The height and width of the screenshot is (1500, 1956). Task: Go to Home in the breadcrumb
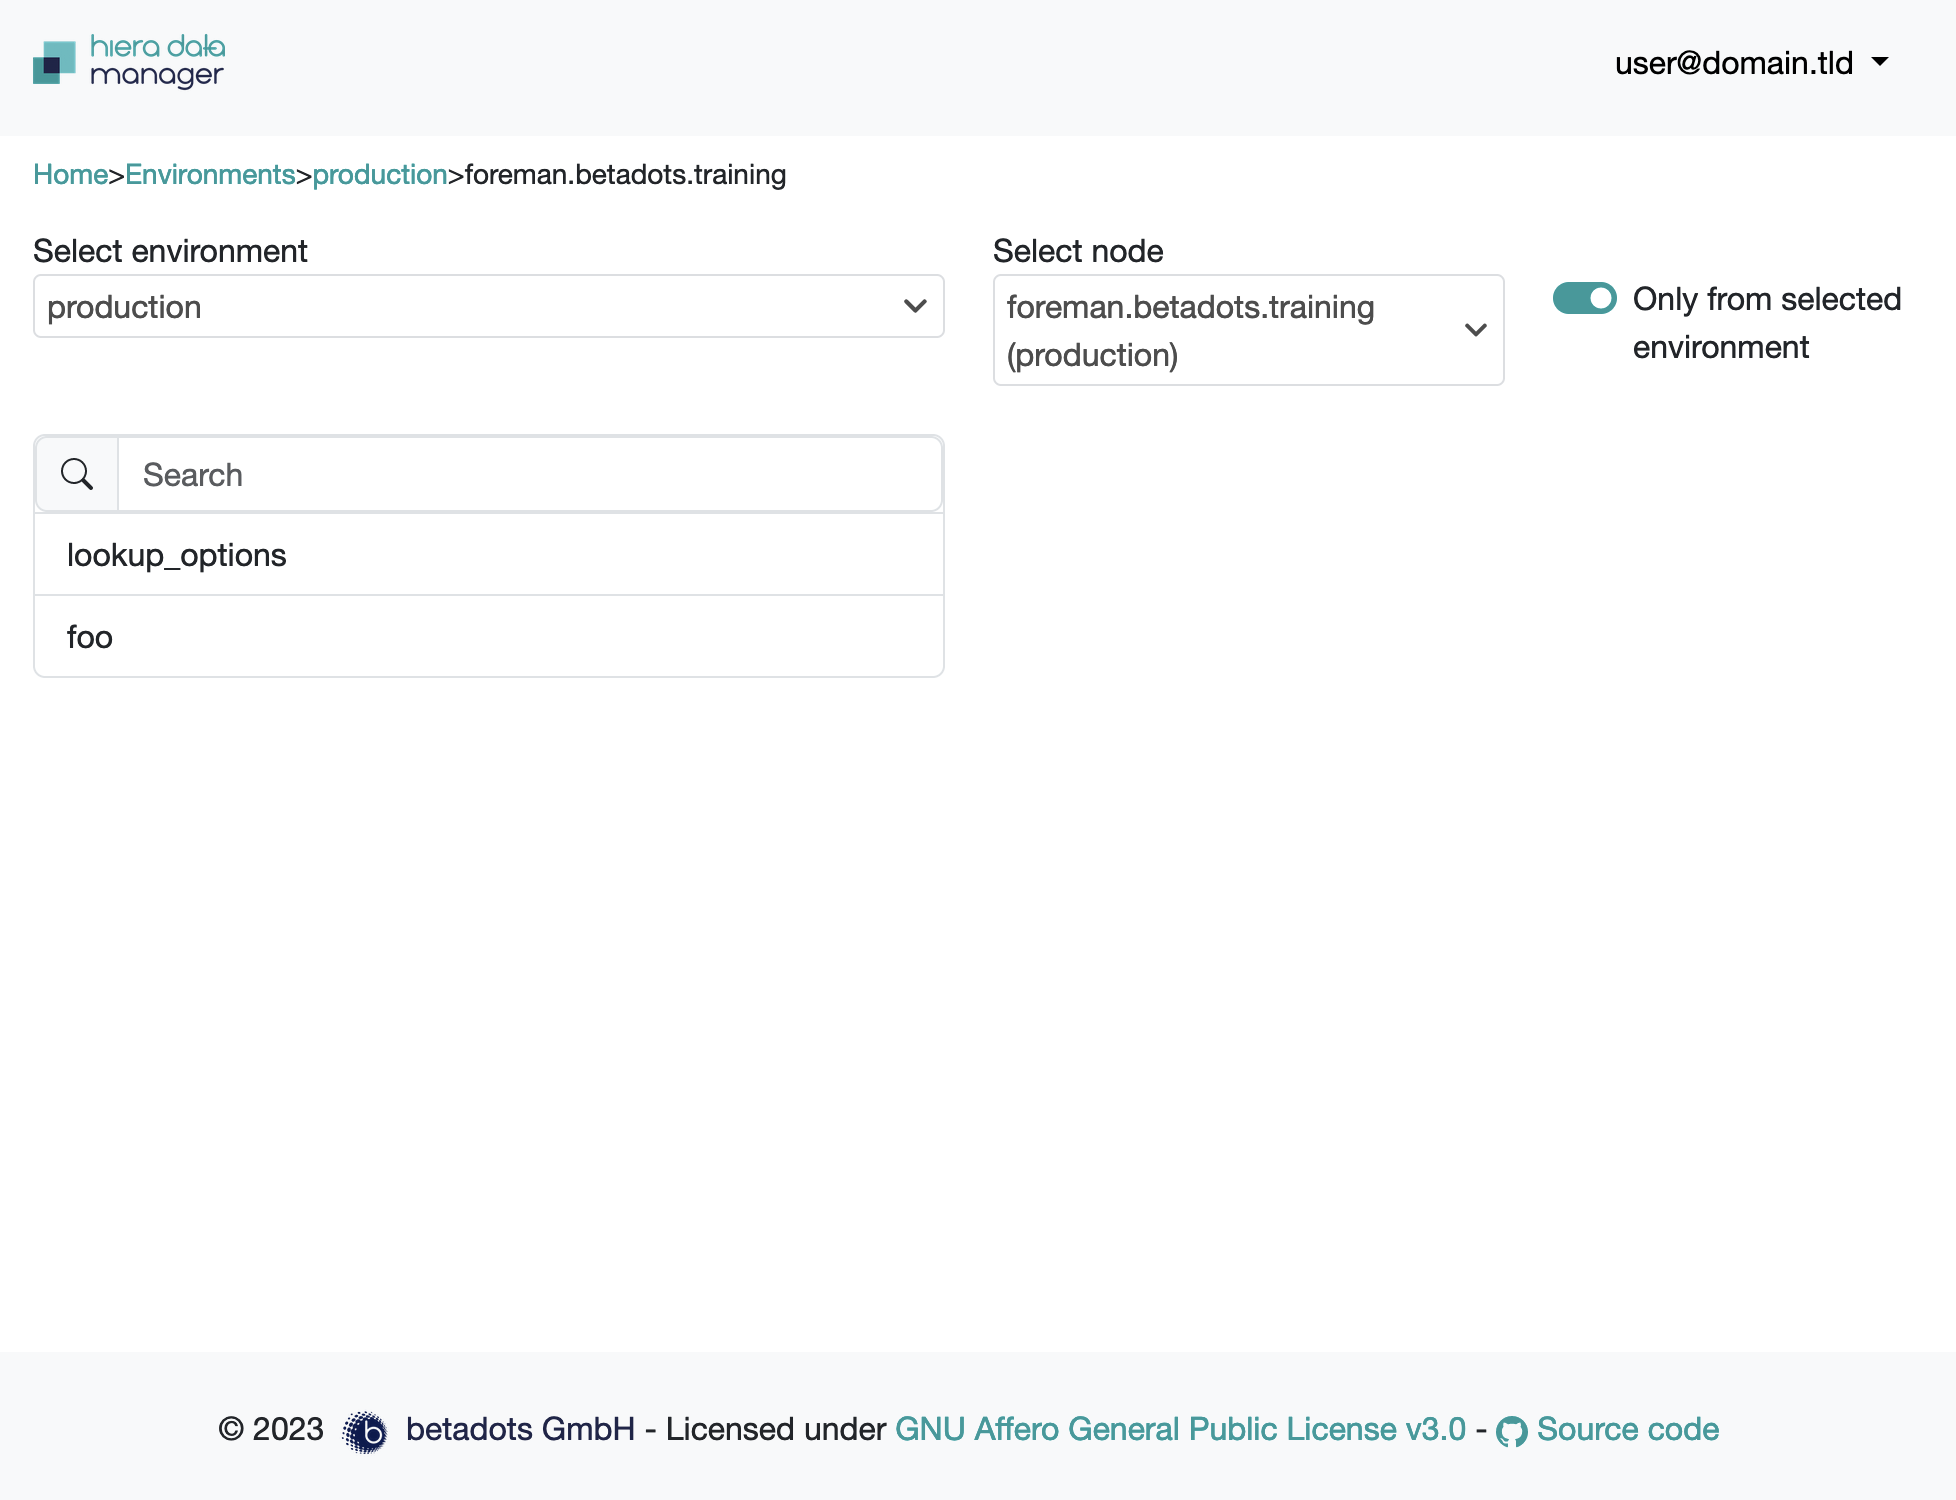coord(70,174)
